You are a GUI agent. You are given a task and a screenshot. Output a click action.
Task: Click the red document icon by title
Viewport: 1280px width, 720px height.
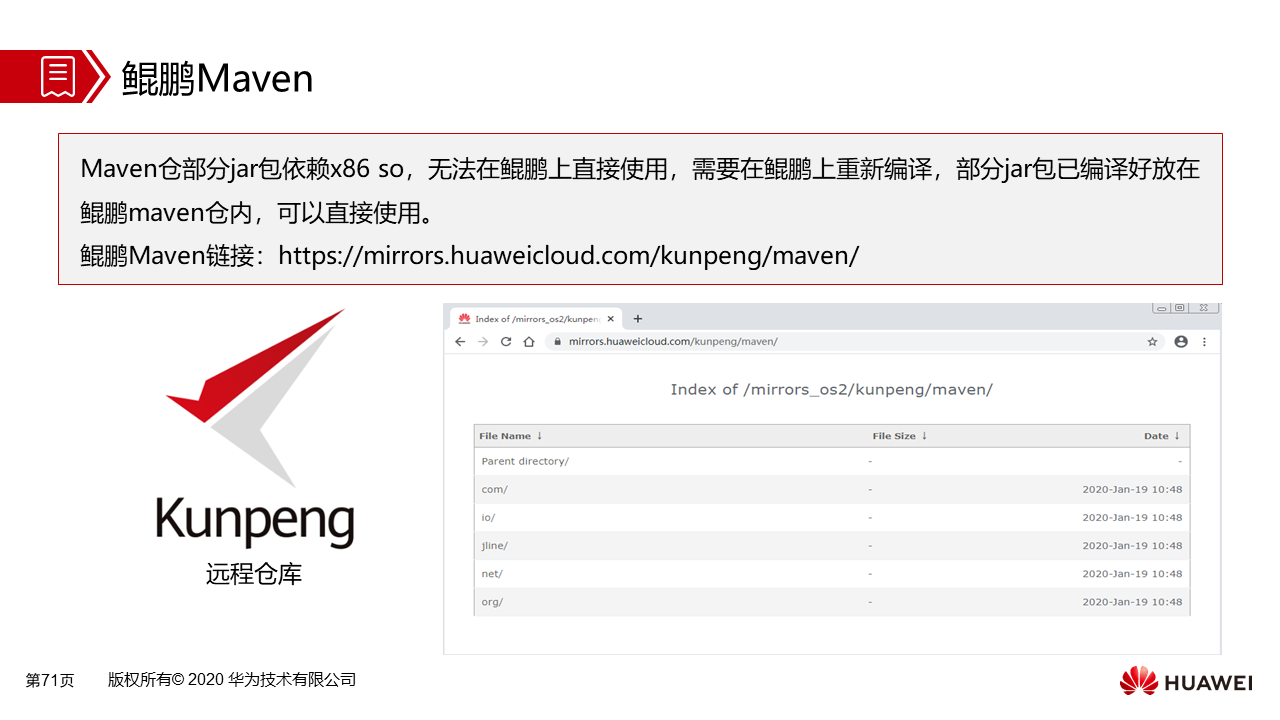58,77
